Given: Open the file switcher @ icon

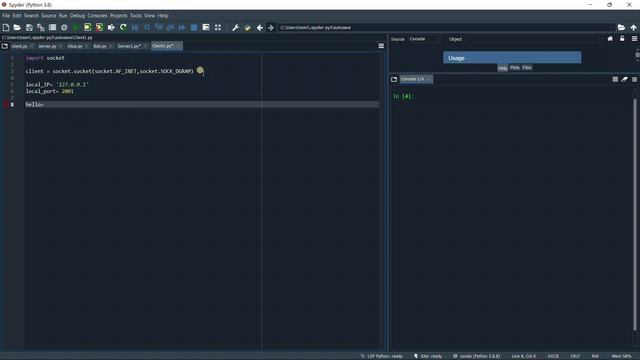Looking at the screenshot, I should [64, 27].
